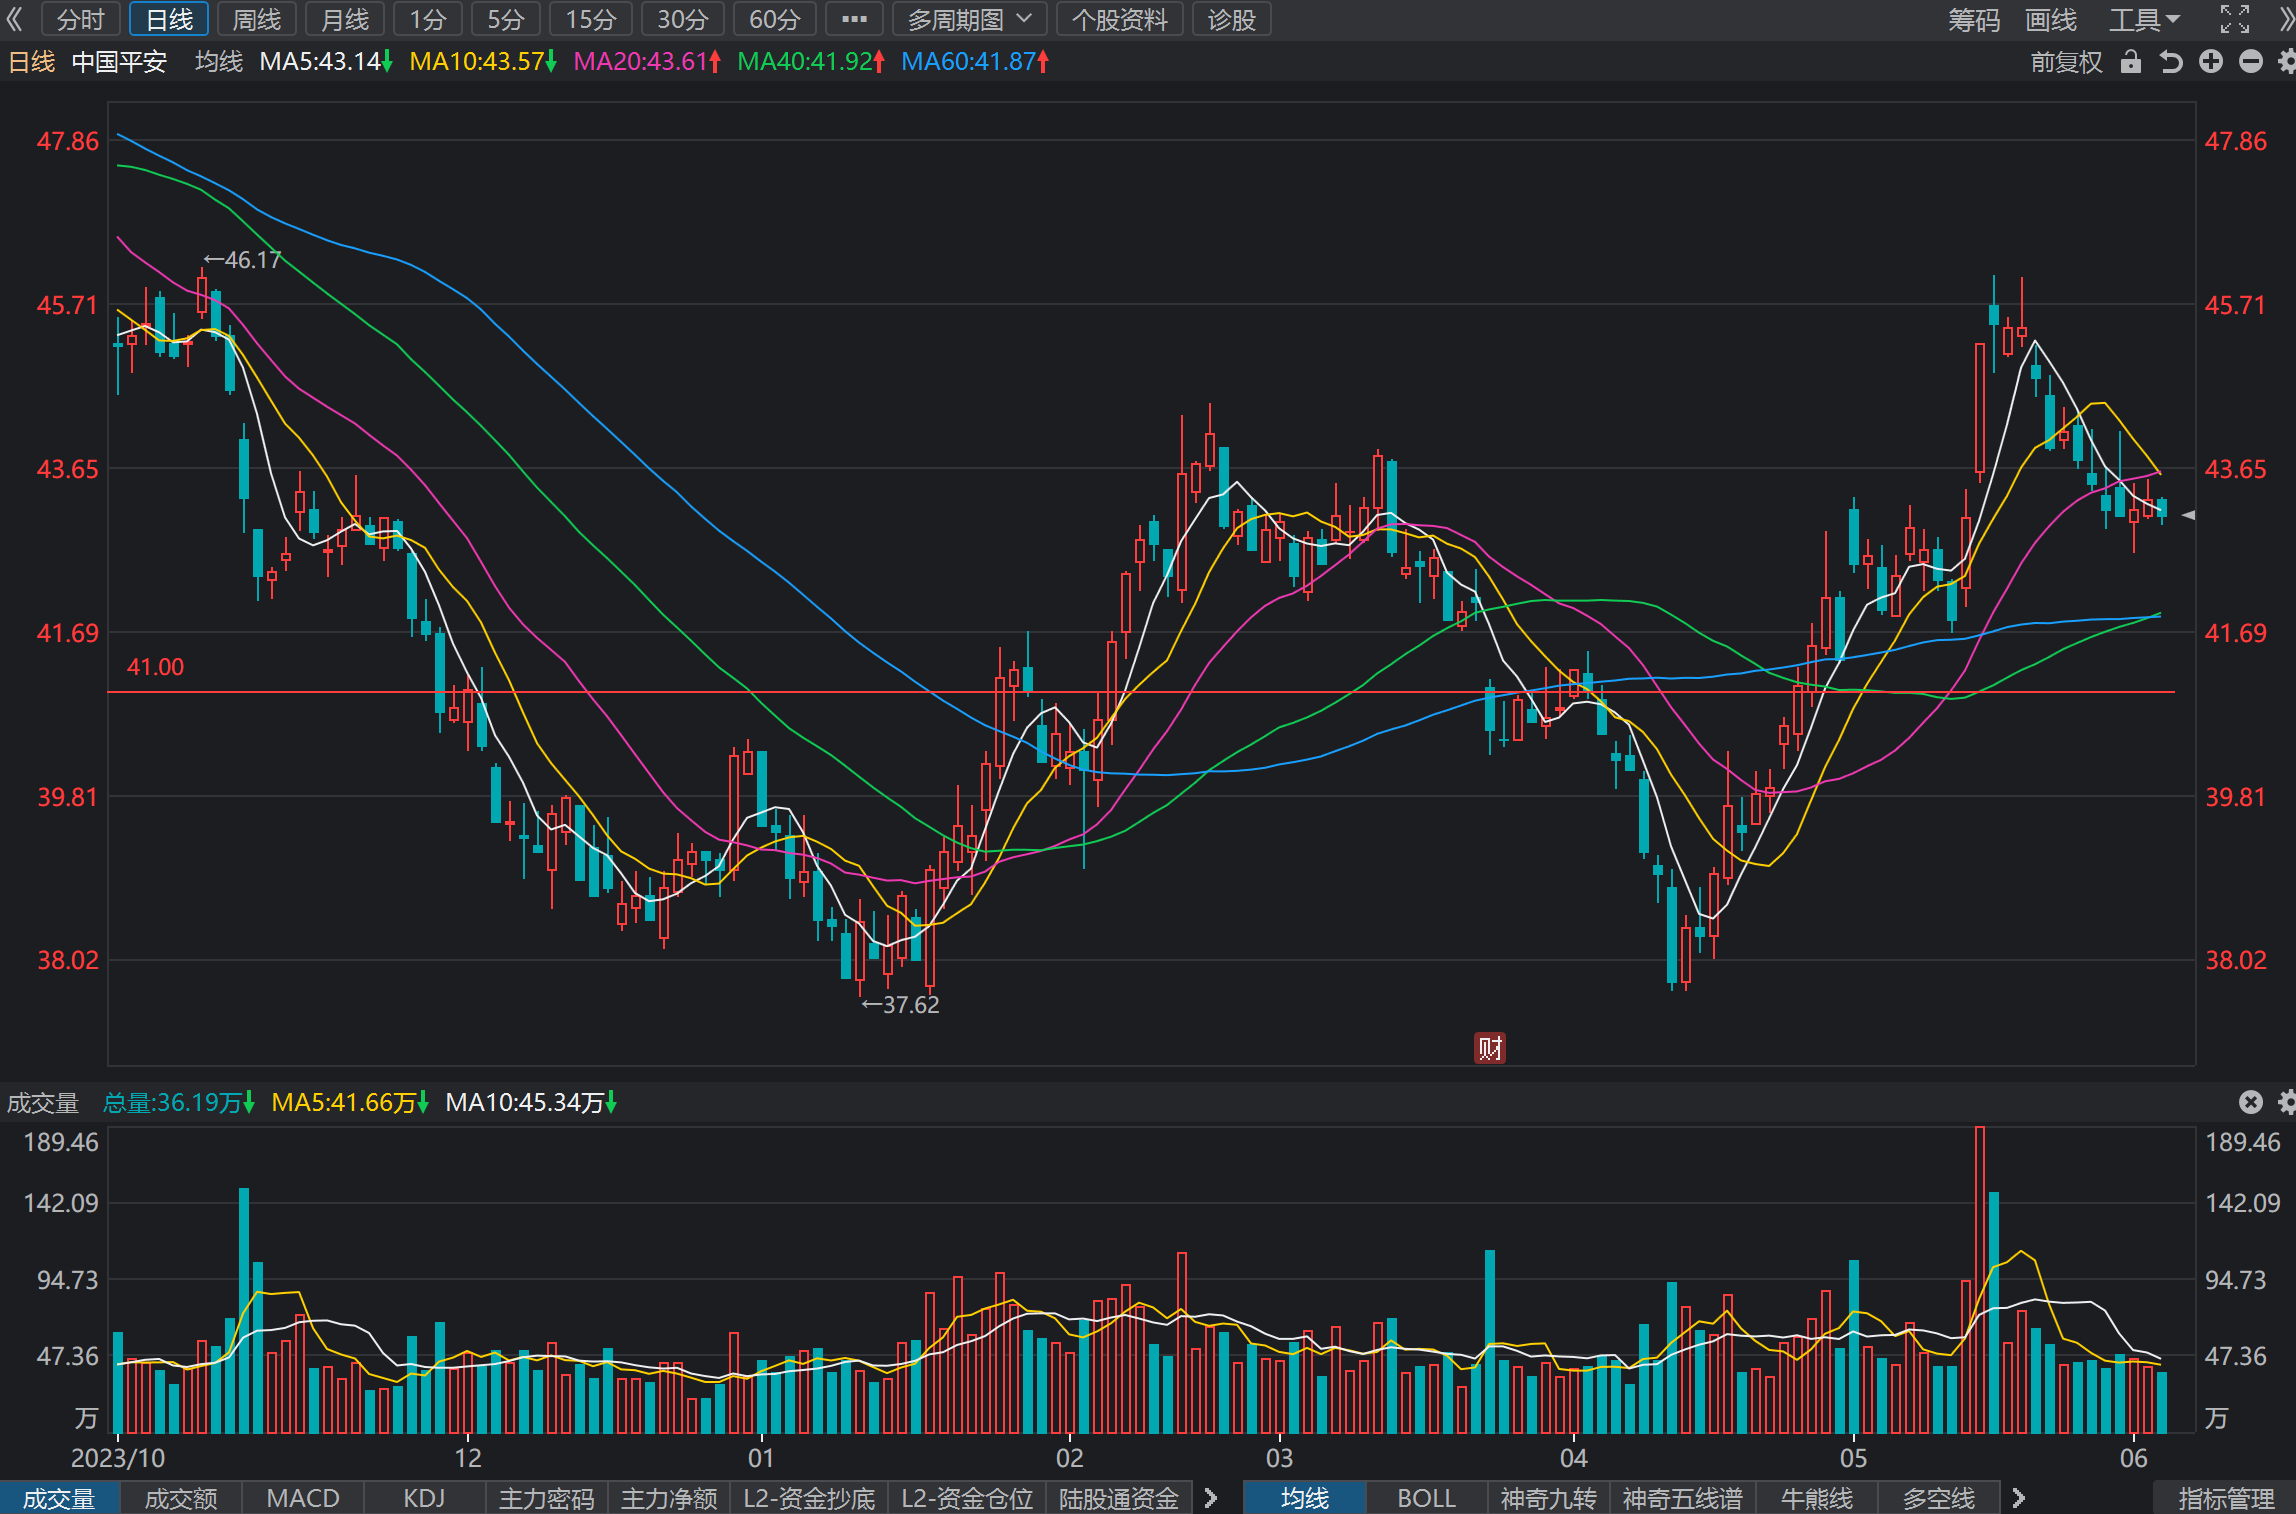Select the 日线 daily chart tab
The width and height of the screenshot is (2296, 1514).
169,19
